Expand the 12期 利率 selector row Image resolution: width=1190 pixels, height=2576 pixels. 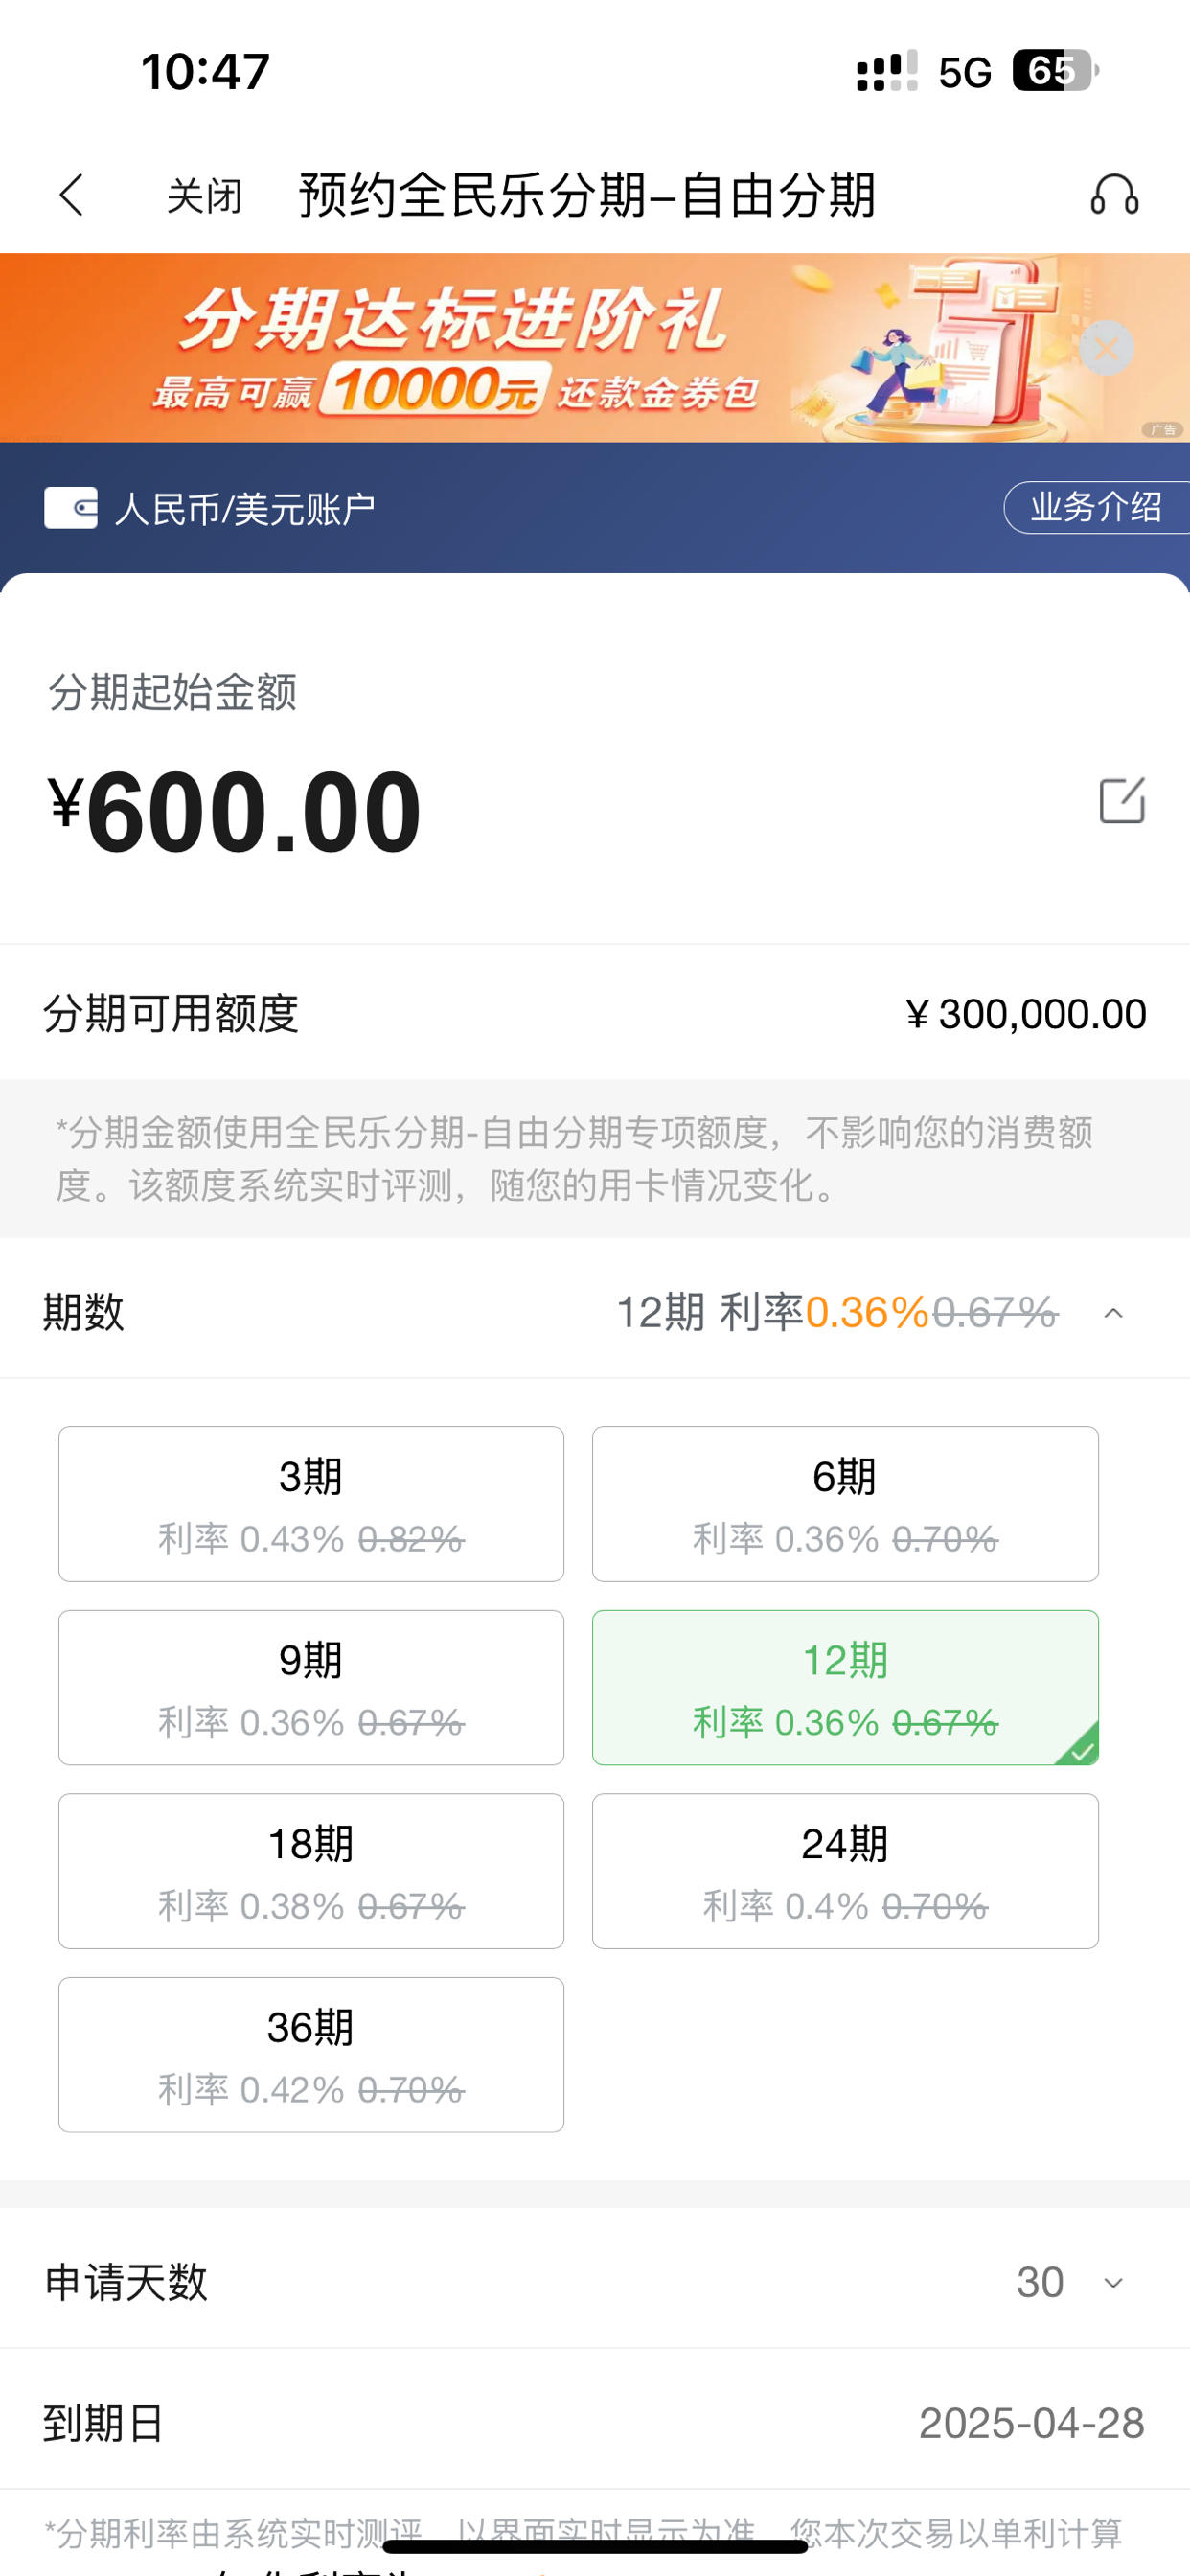click(x=595, y=1312)
